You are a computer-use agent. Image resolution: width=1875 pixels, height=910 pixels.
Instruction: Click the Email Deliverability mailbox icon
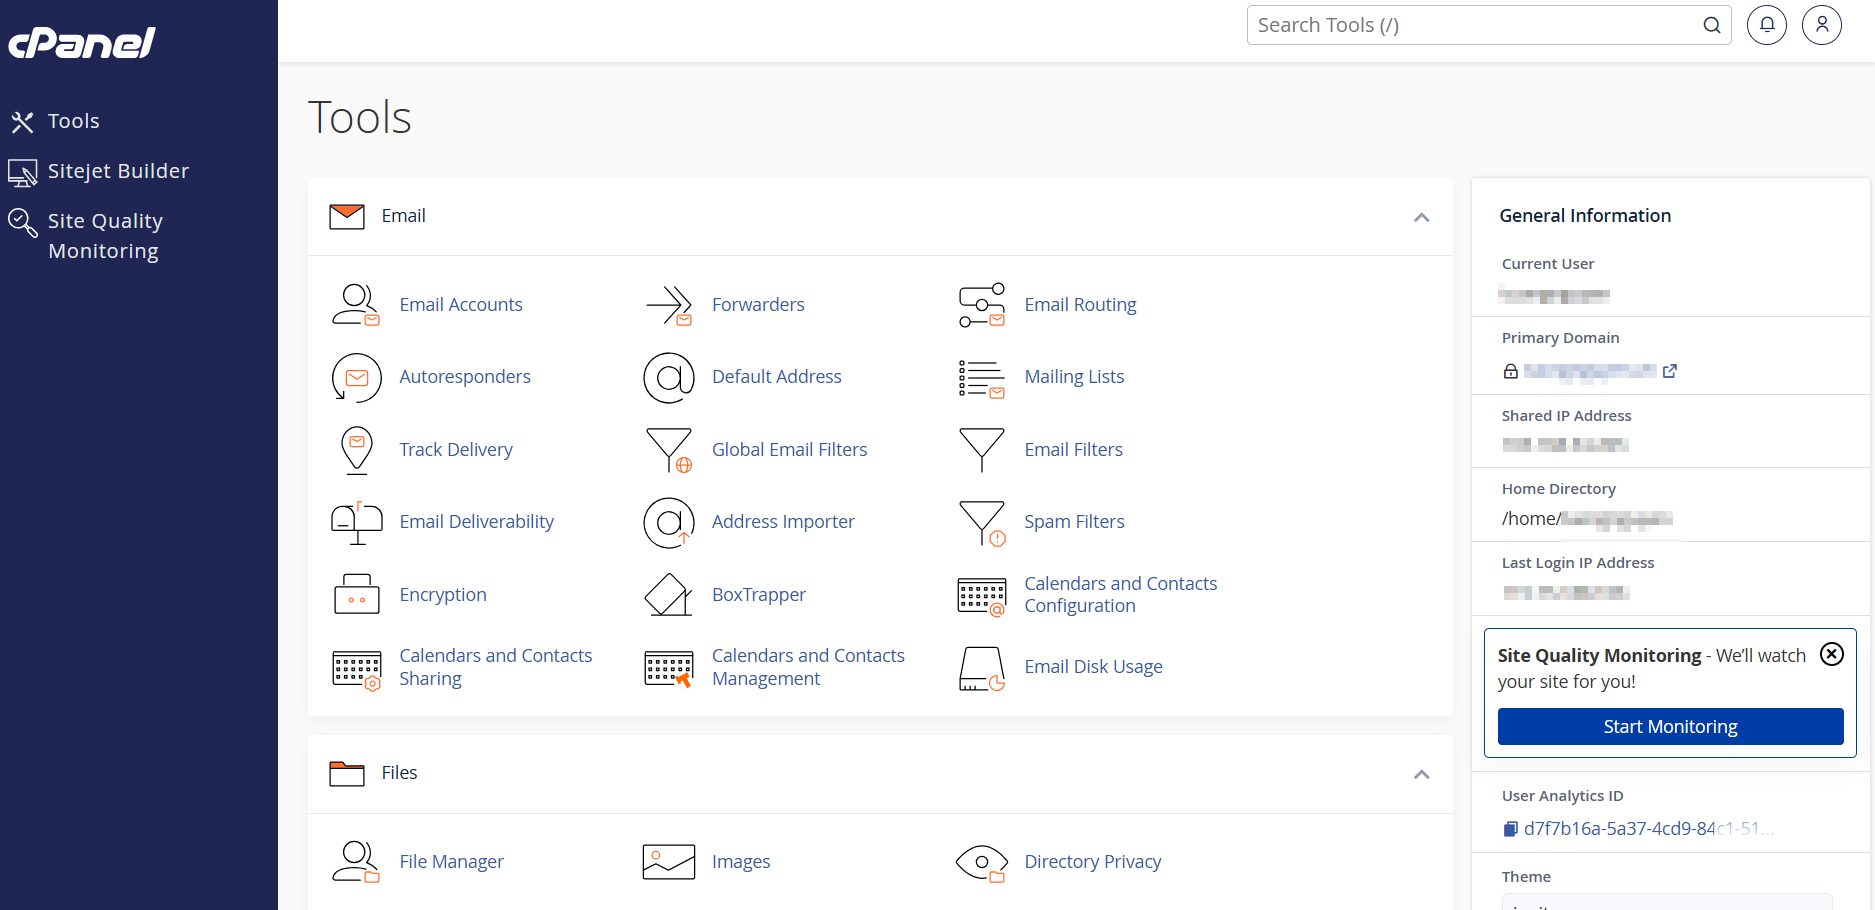(x=357, y=523)
